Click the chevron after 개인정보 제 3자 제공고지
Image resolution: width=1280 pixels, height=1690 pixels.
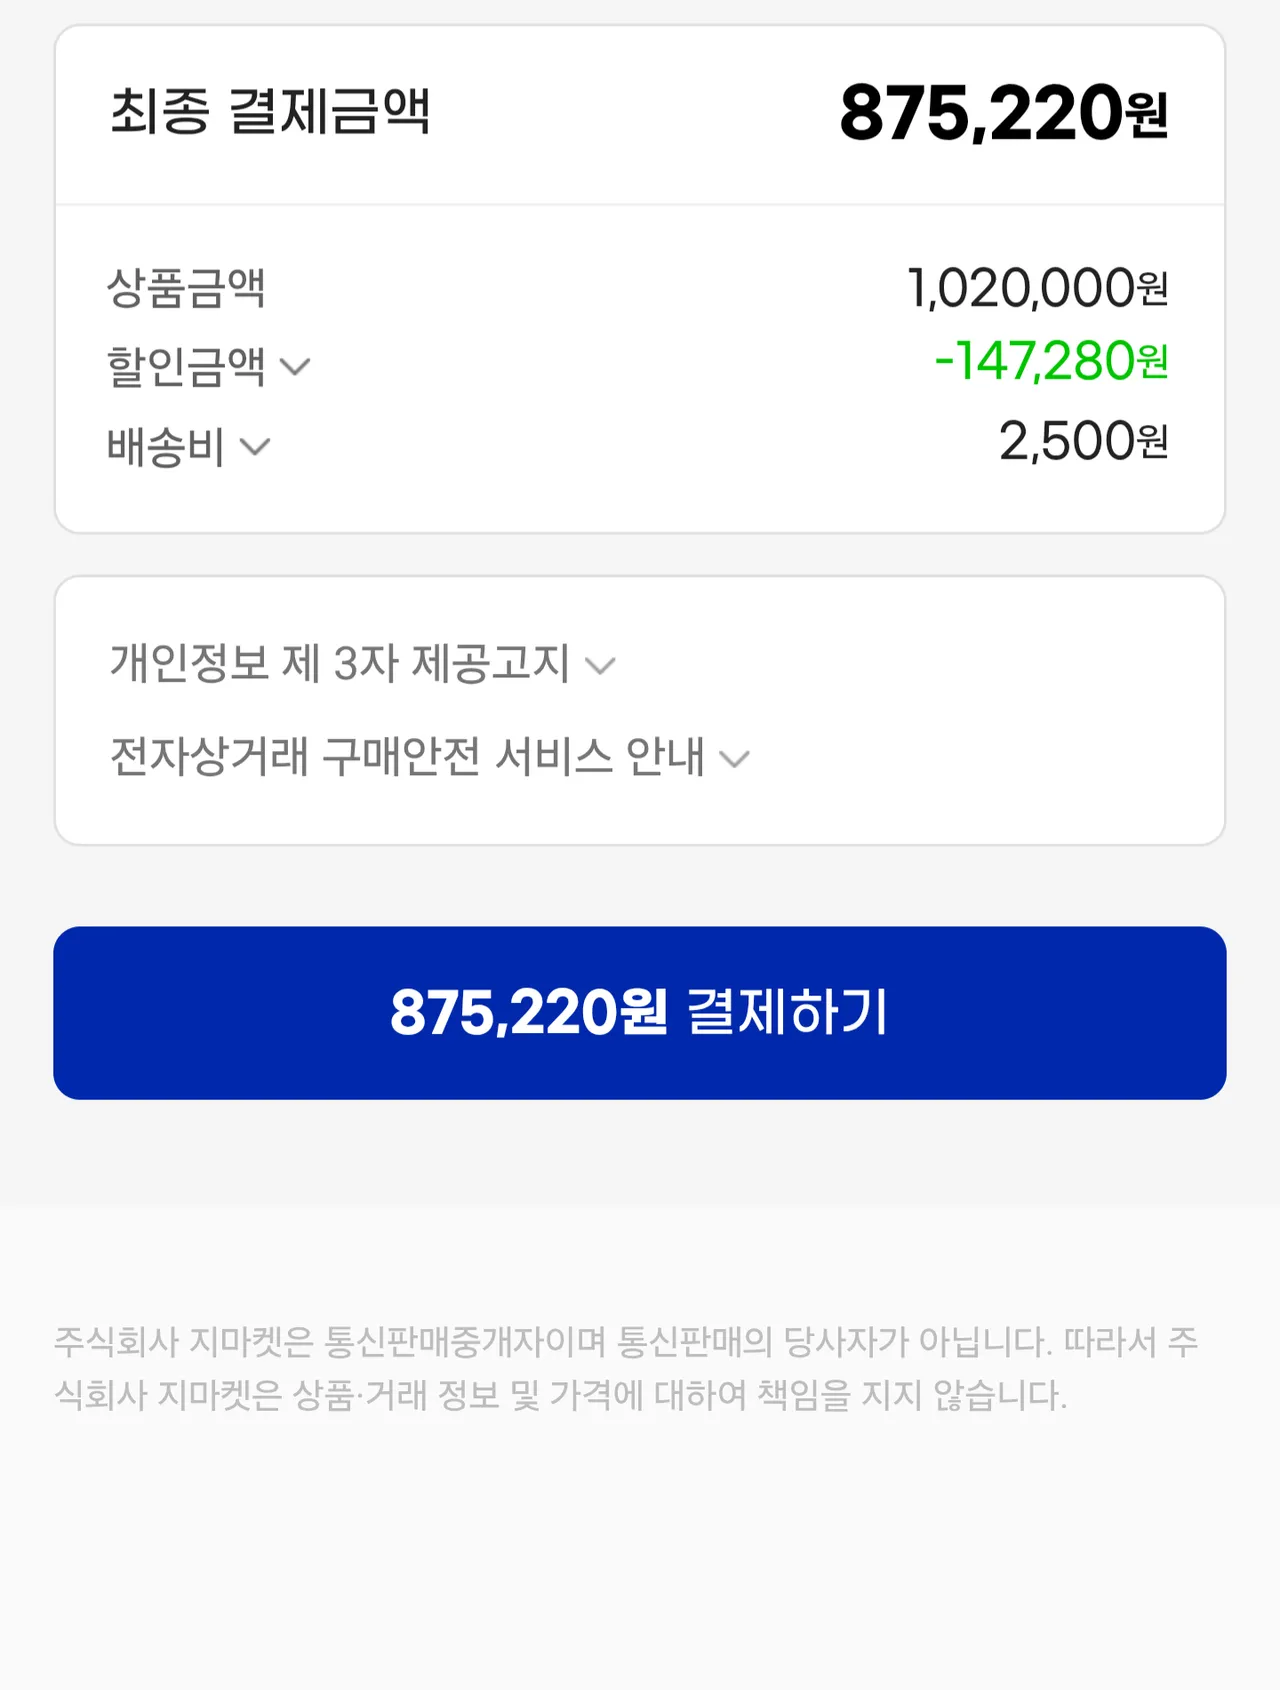[x=600, y=666]
